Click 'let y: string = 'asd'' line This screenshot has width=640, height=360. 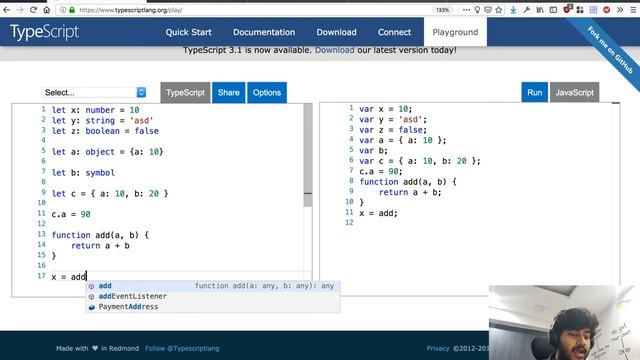pyautogui.click(x=102, y=120)
